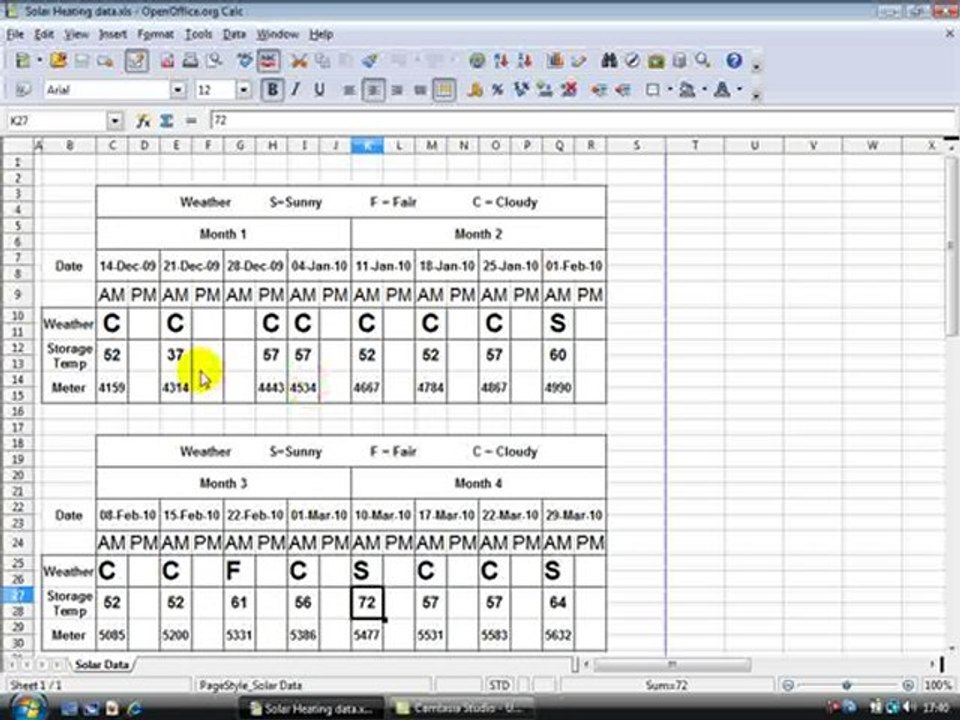Viewport: 960px width, 720px height.
Task: Cut the selected cell
Action: pos(299,60)
